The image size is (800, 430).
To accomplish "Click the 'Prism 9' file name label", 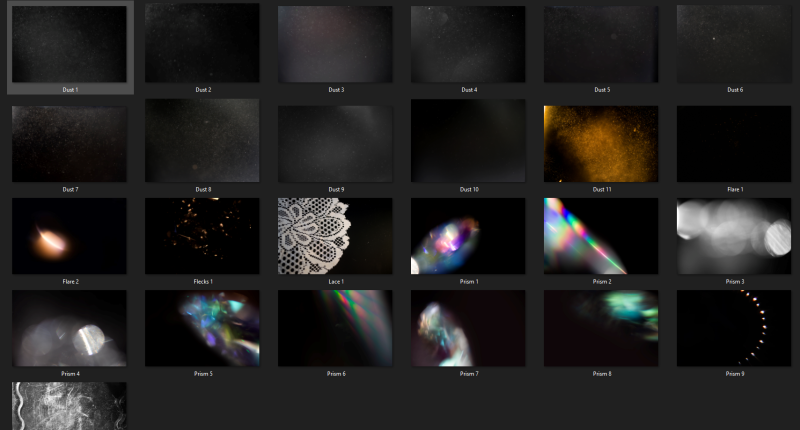I will tap(735, 374).
